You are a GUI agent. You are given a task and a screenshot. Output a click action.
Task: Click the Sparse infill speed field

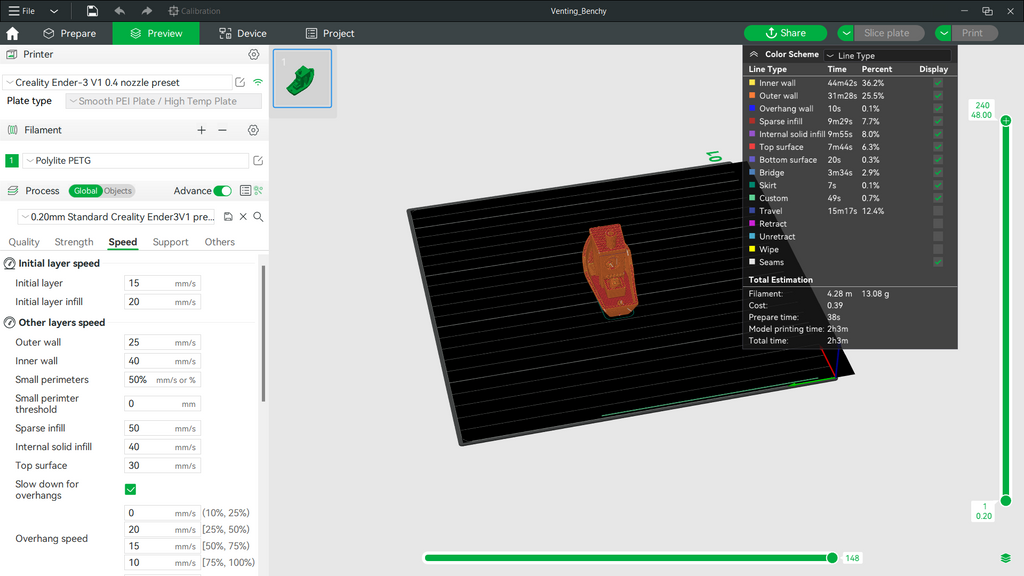(162, 428)
